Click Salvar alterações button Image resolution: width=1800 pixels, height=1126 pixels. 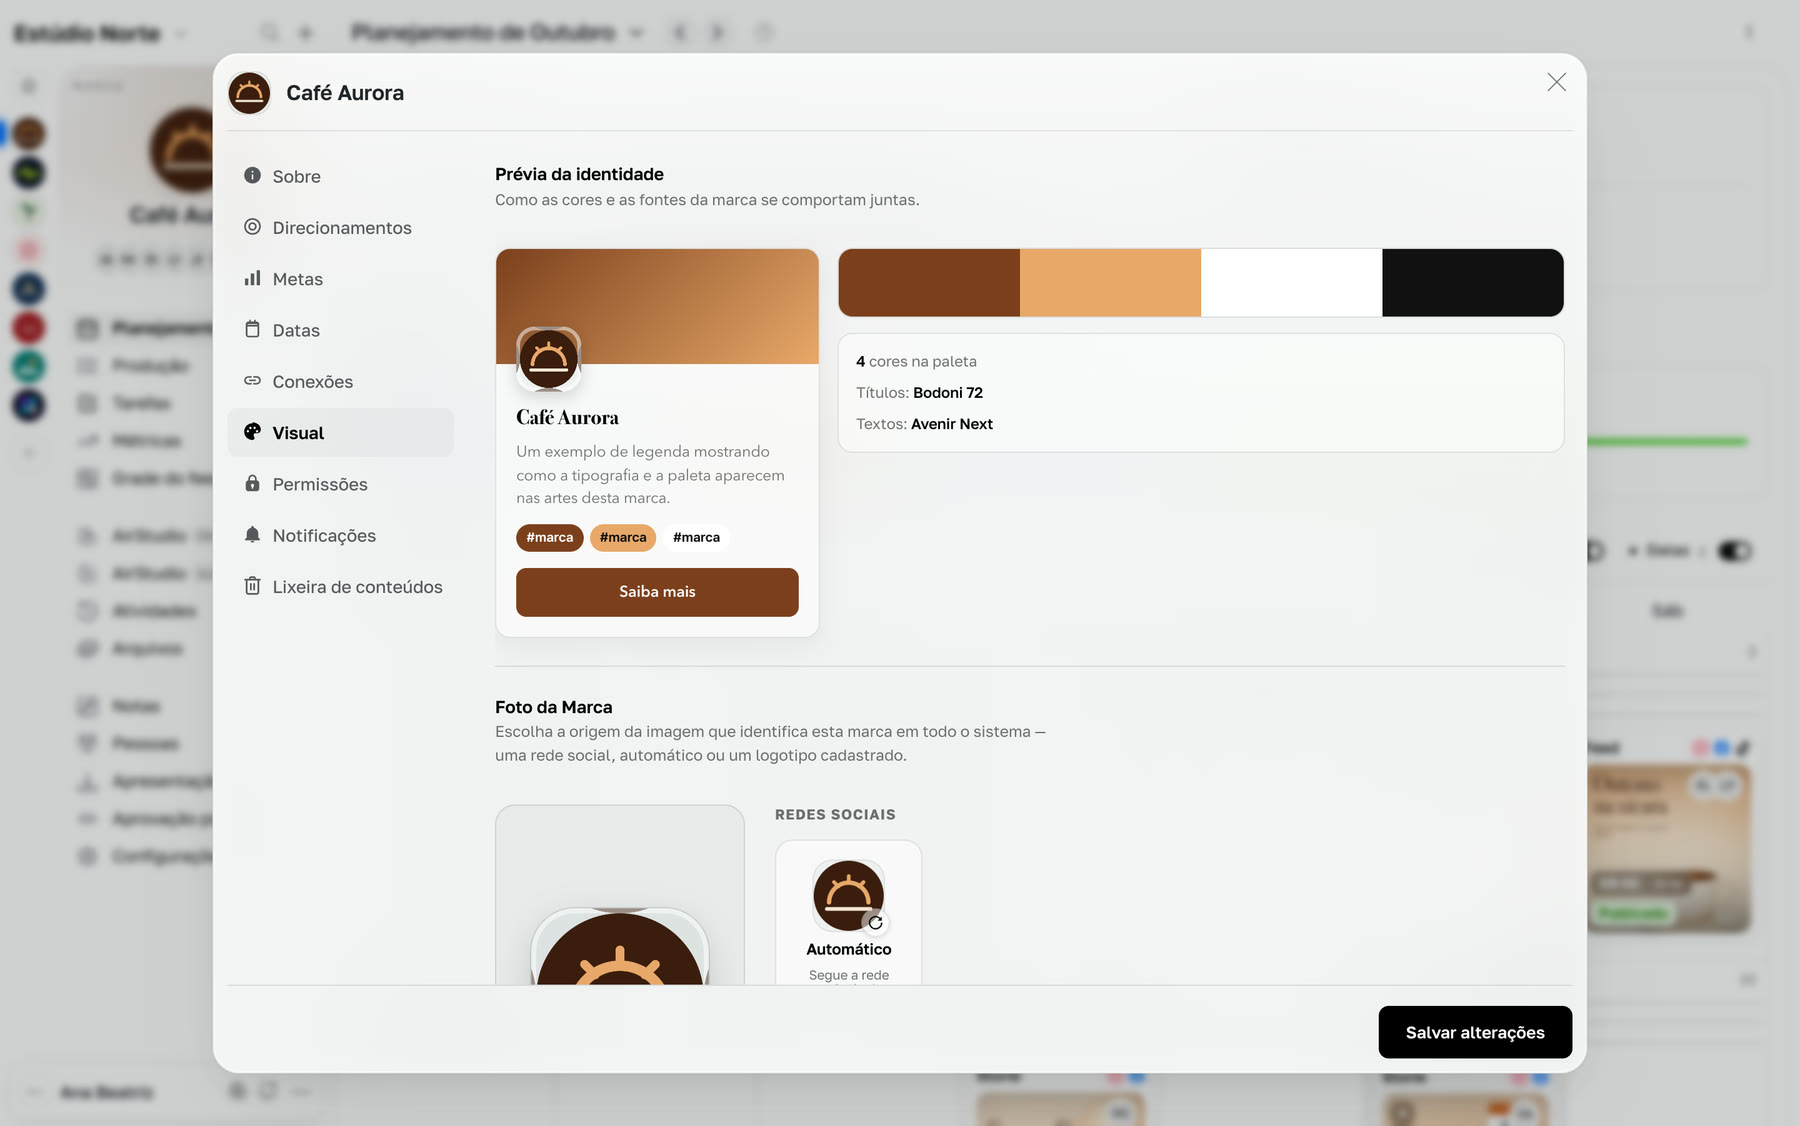(1475, 1032)
